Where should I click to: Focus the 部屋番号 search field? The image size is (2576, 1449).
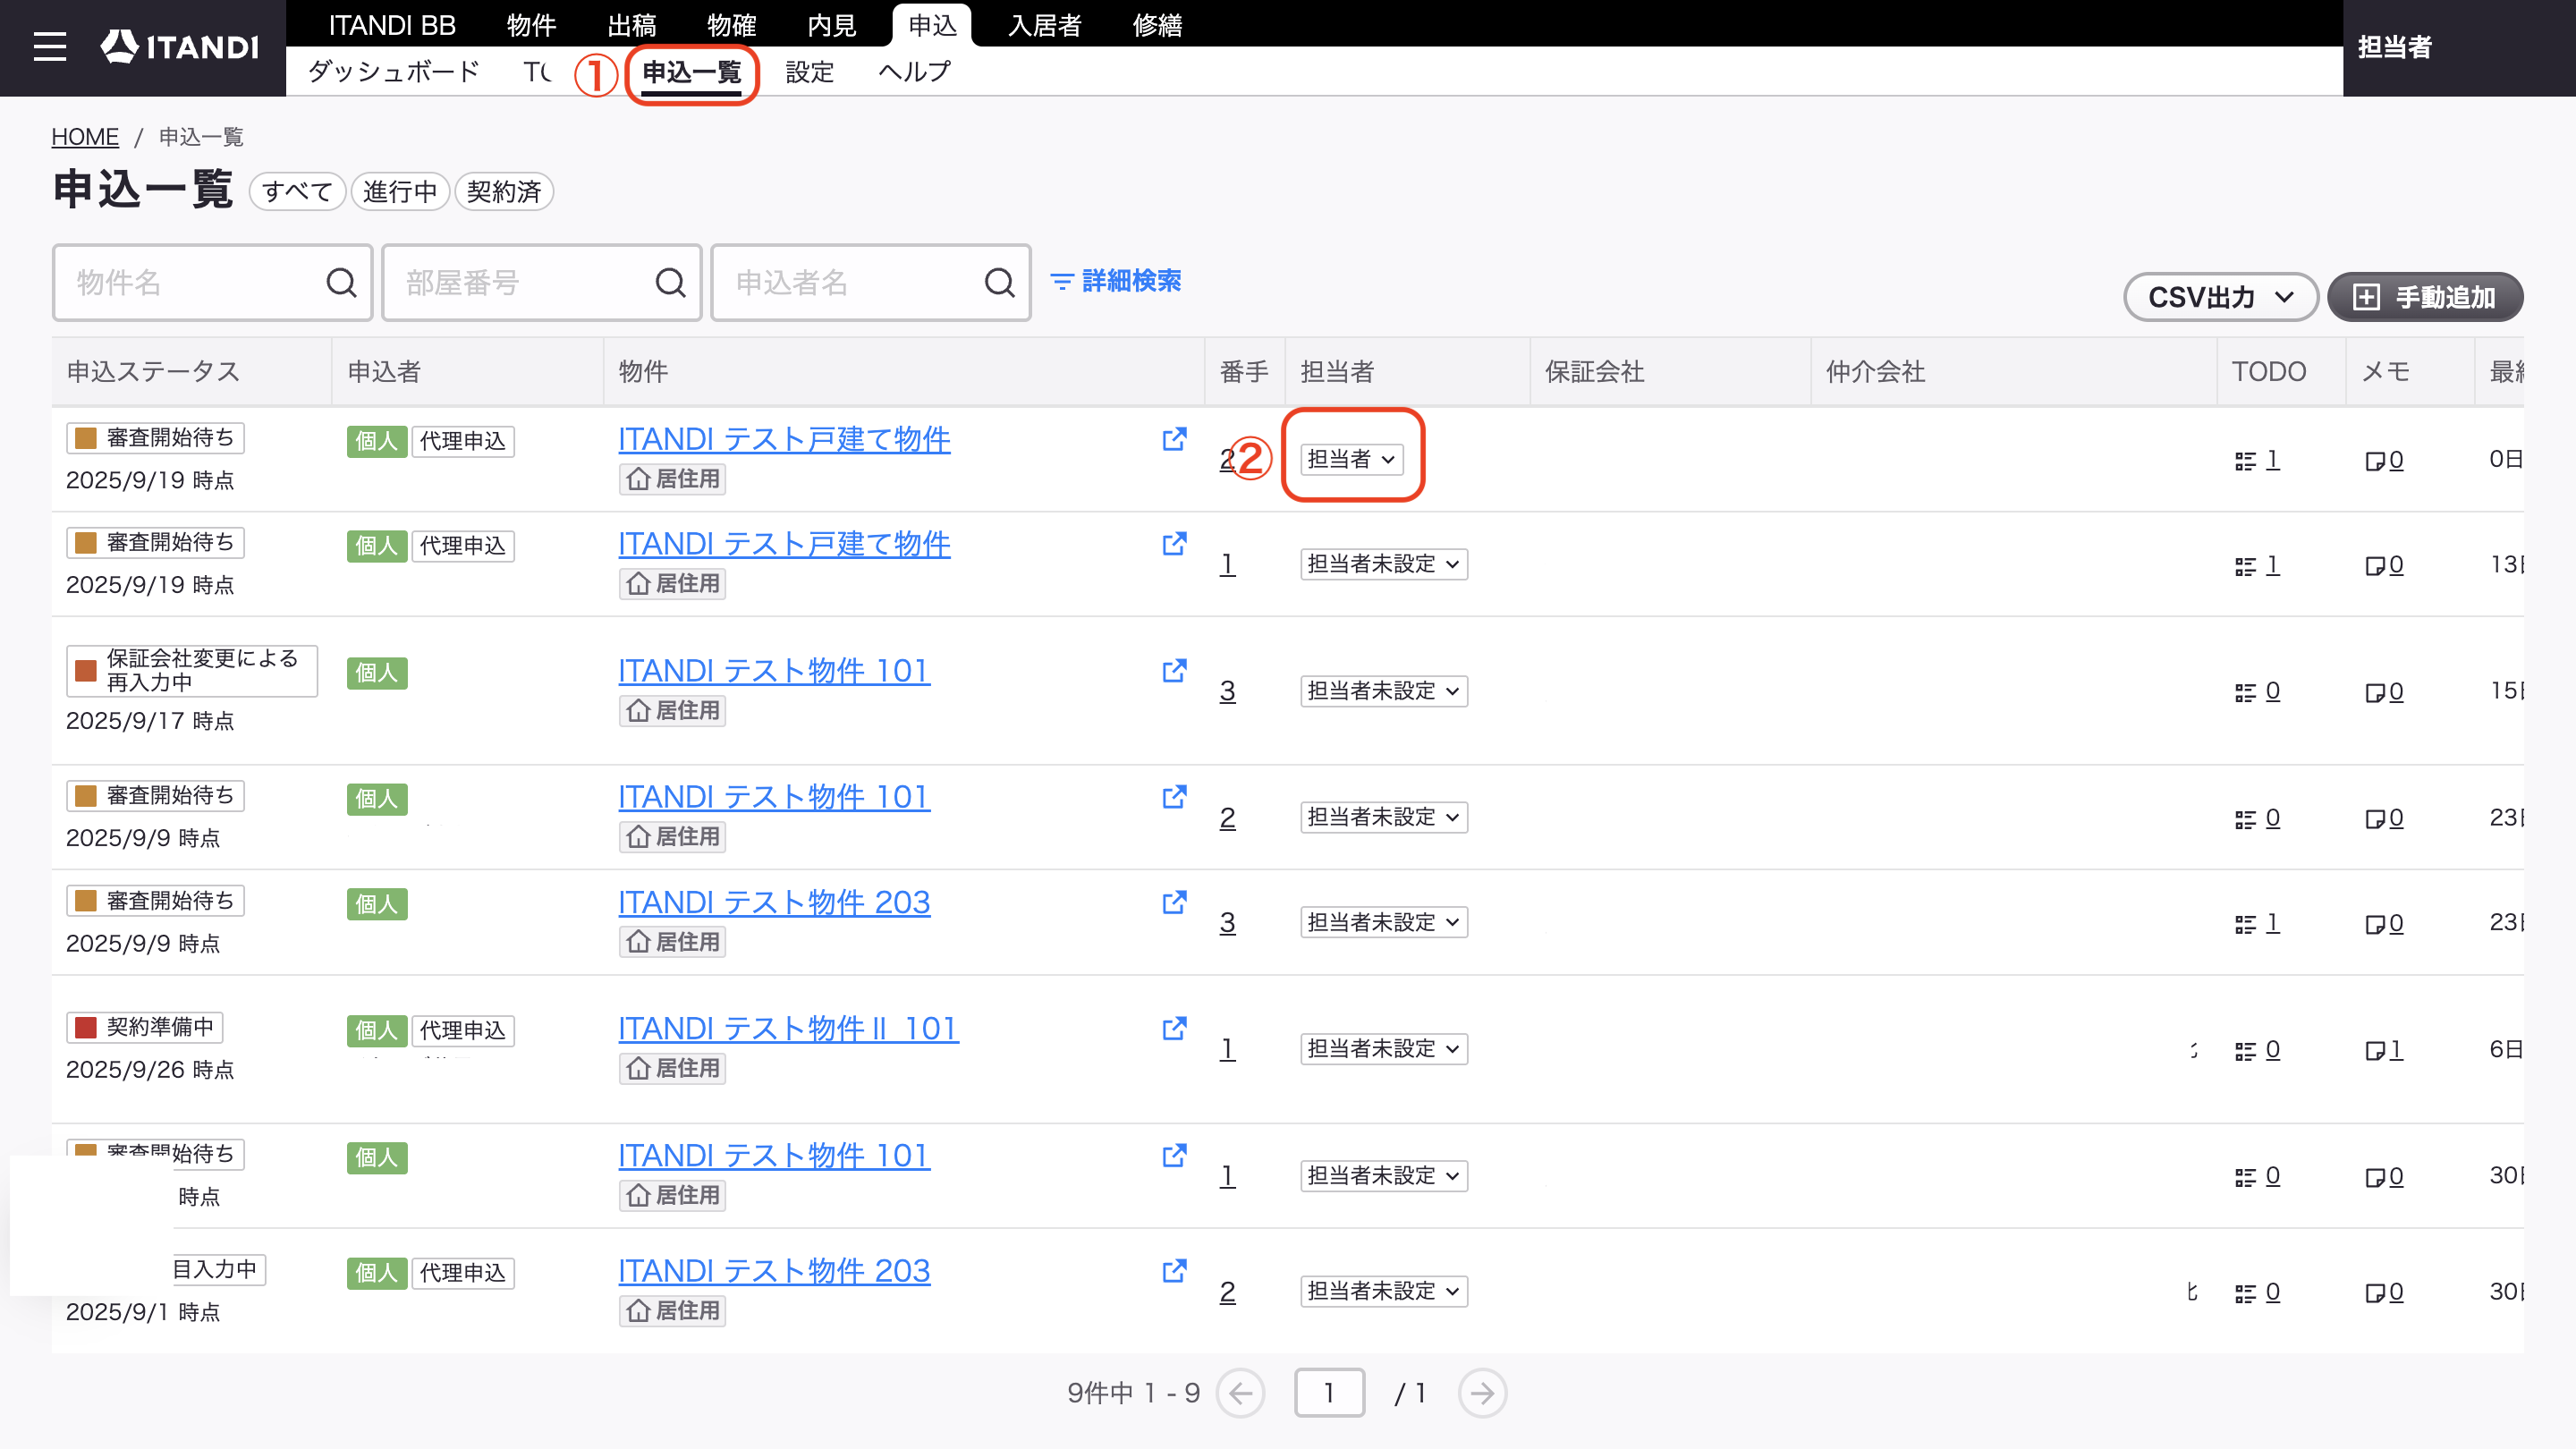[541, 283]
